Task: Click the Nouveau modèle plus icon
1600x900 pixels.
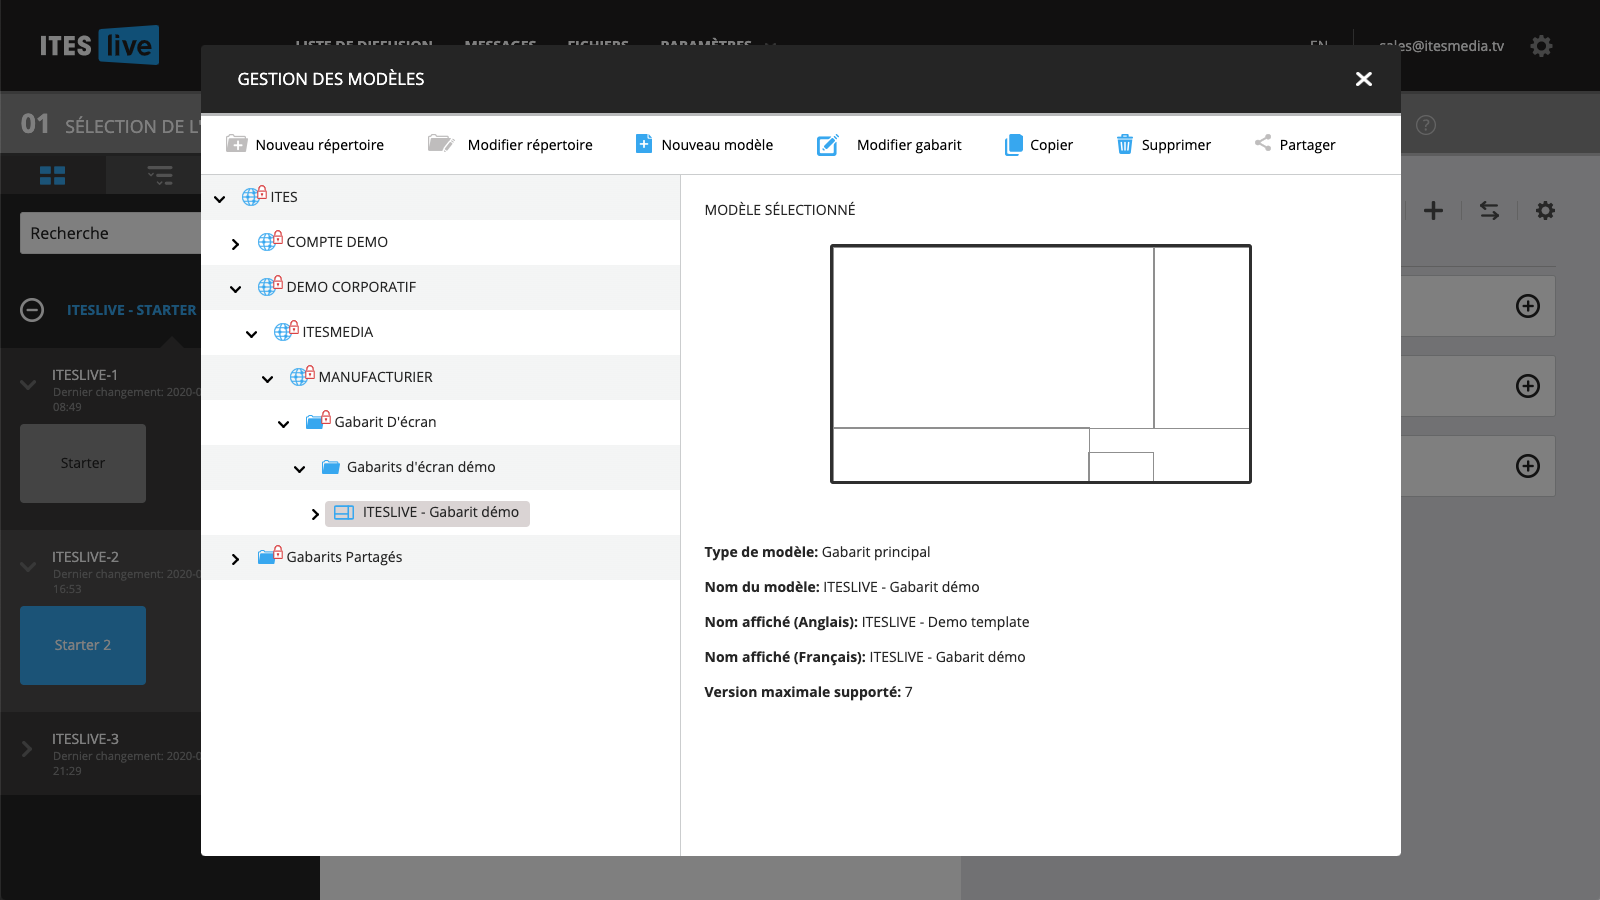Action: click(644, 144)
